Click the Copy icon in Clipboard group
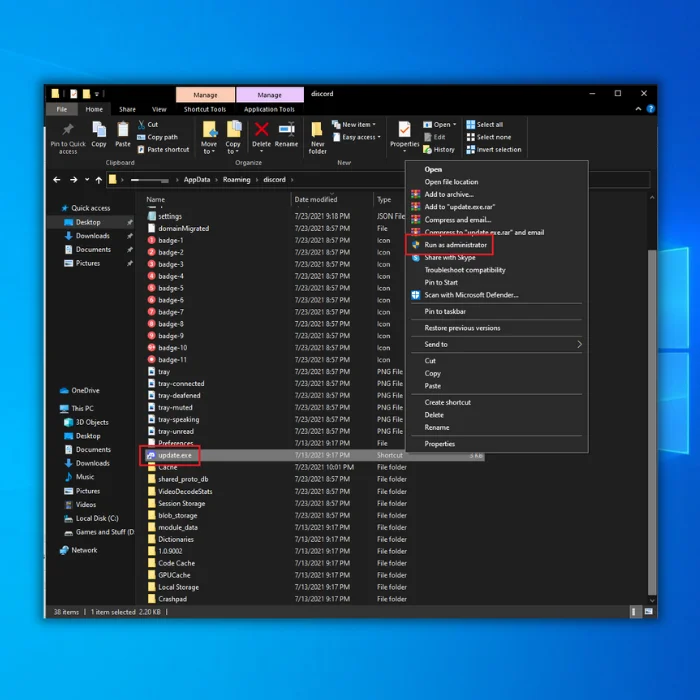The width and height of the screenshot is (700, 700). (x=99, y=130)
